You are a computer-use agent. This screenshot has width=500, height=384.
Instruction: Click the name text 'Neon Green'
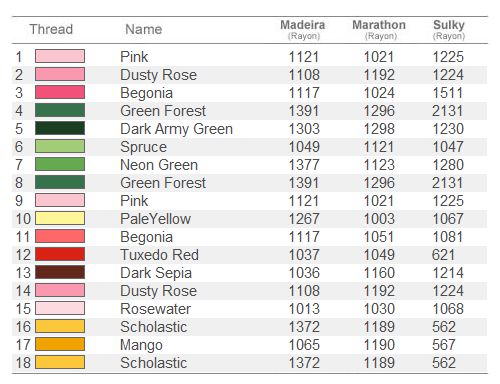coord(159,165)
